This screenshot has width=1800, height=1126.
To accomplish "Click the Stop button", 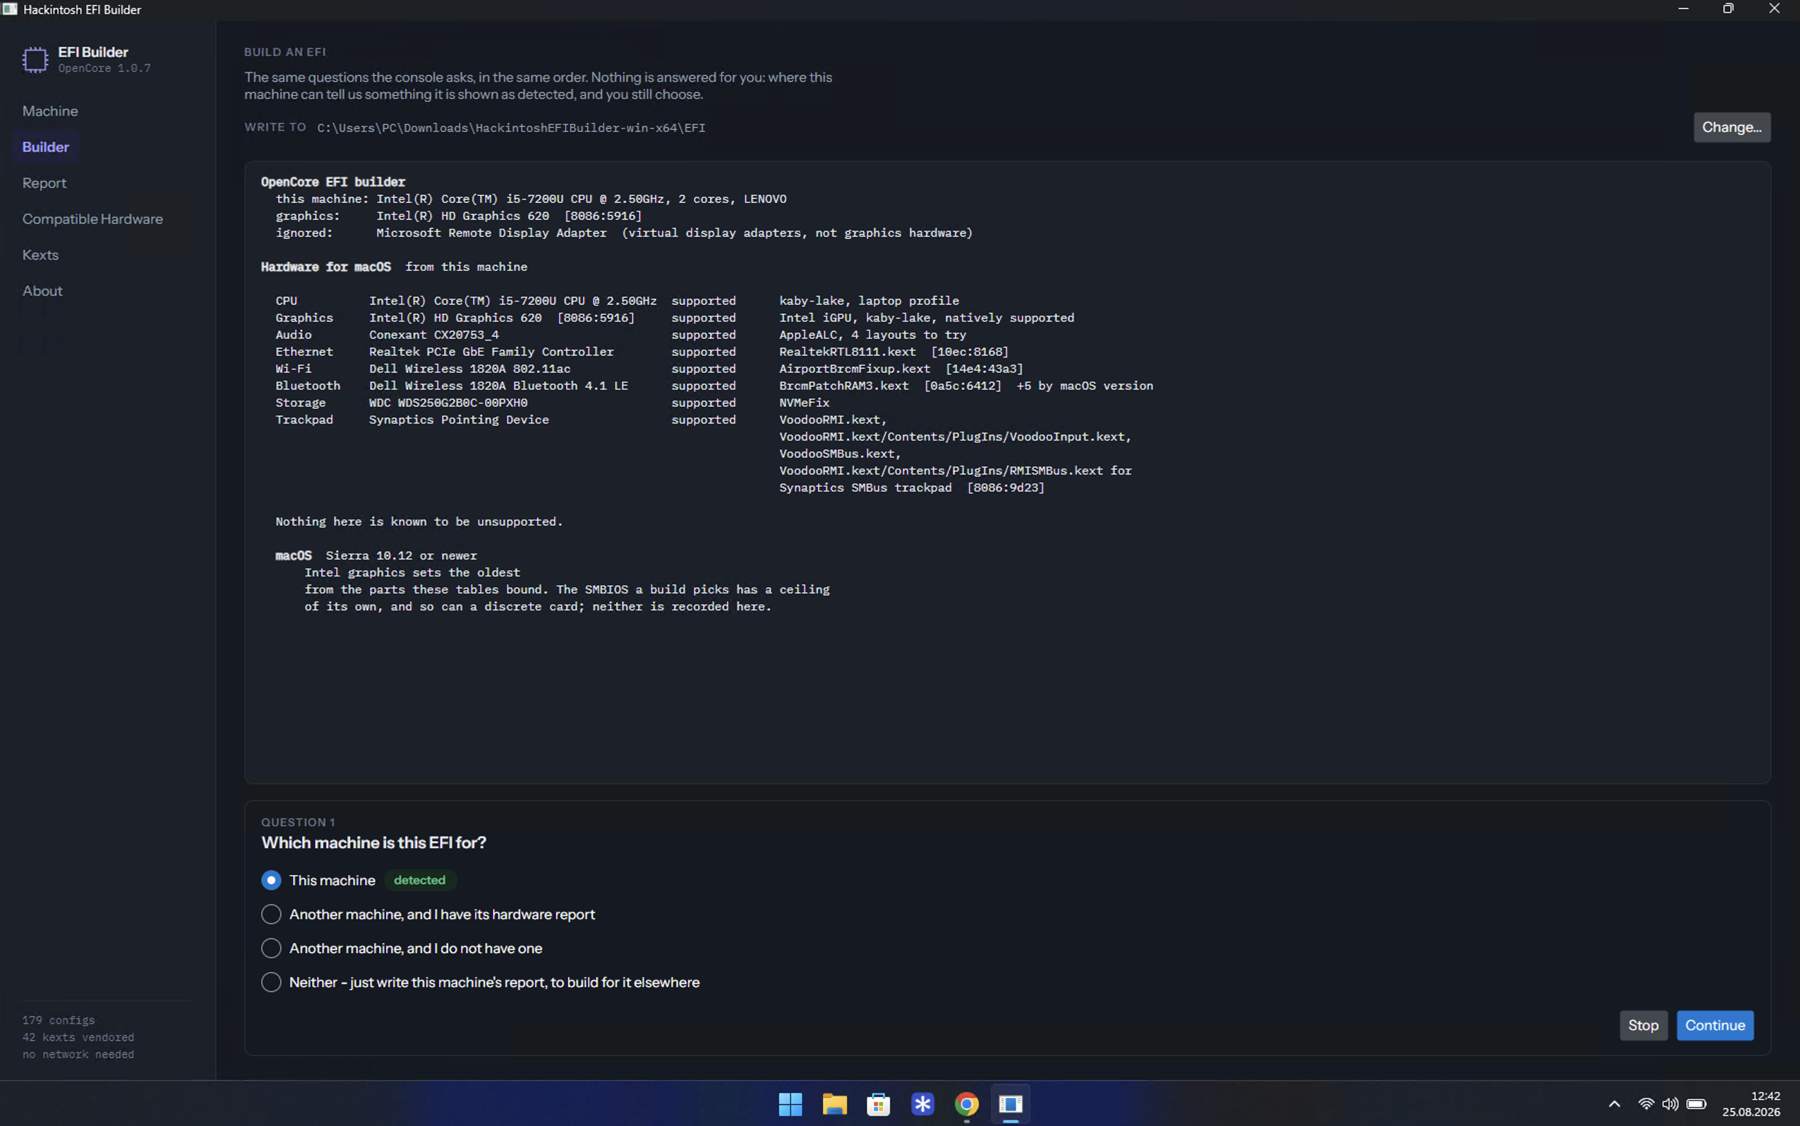I will point(1643,1025).
